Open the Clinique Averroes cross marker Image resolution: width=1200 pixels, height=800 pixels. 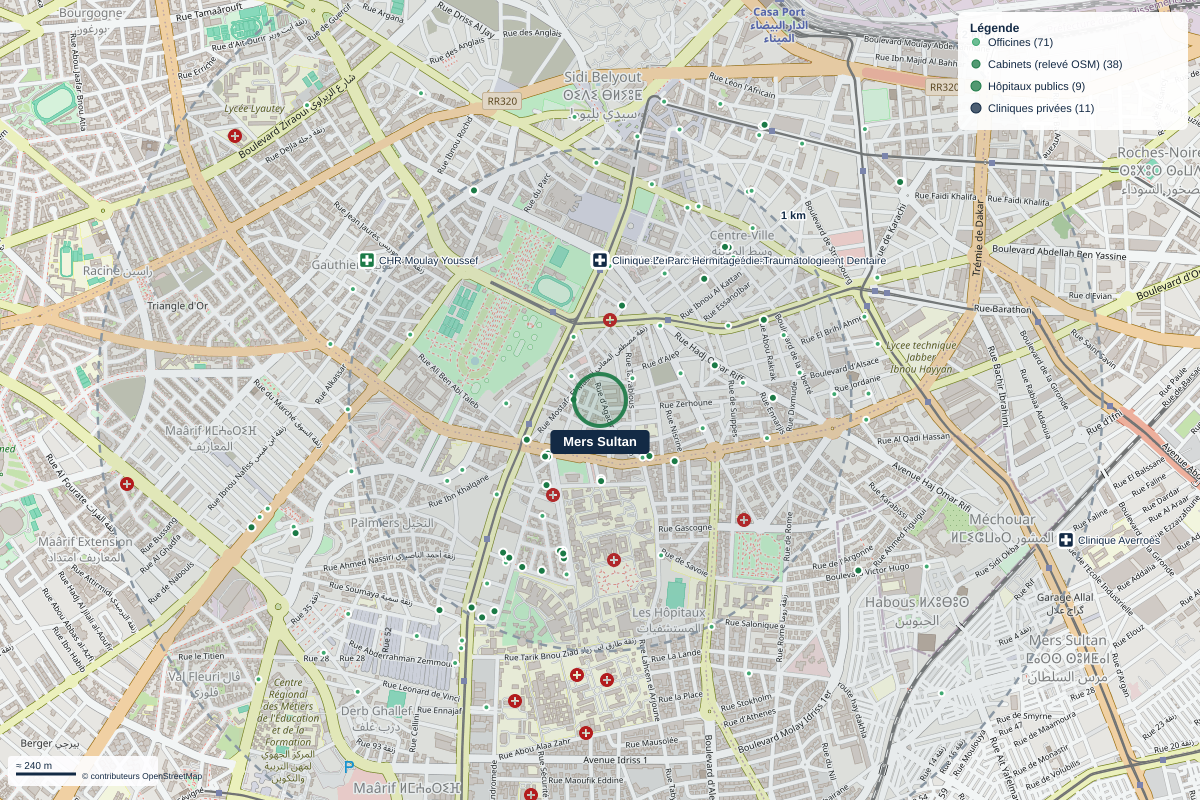click(1066, 540)
